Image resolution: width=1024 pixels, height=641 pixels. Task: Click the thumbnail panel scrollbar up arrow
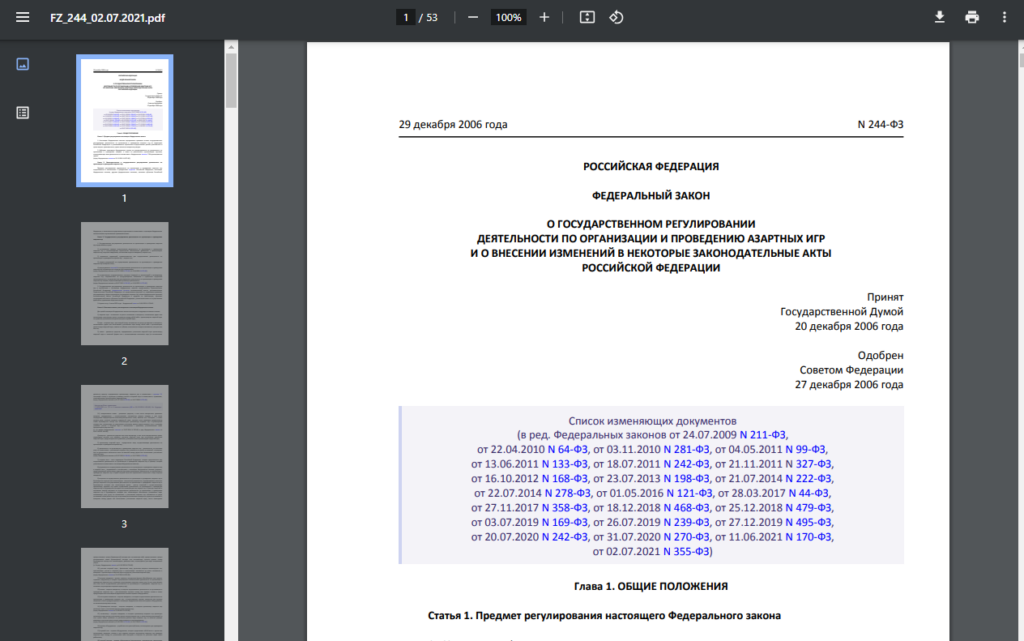[x=231, y=47]
